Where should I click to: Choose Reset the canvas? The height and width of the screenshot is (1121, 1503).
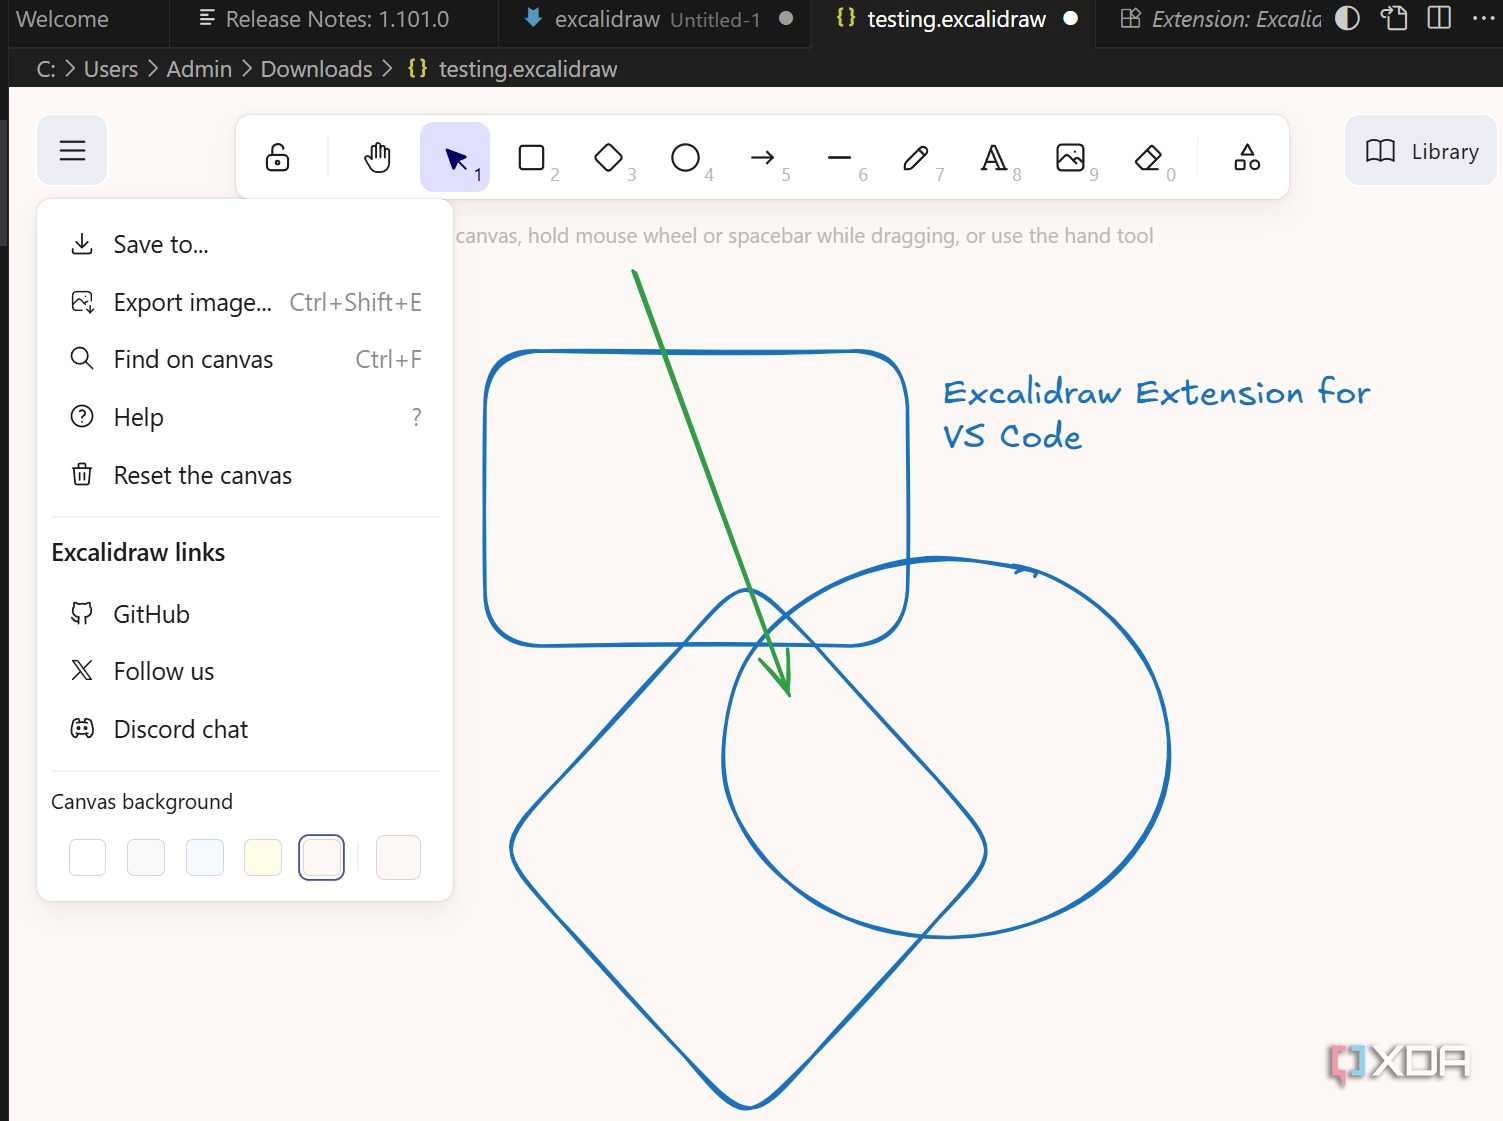point(245,476)
